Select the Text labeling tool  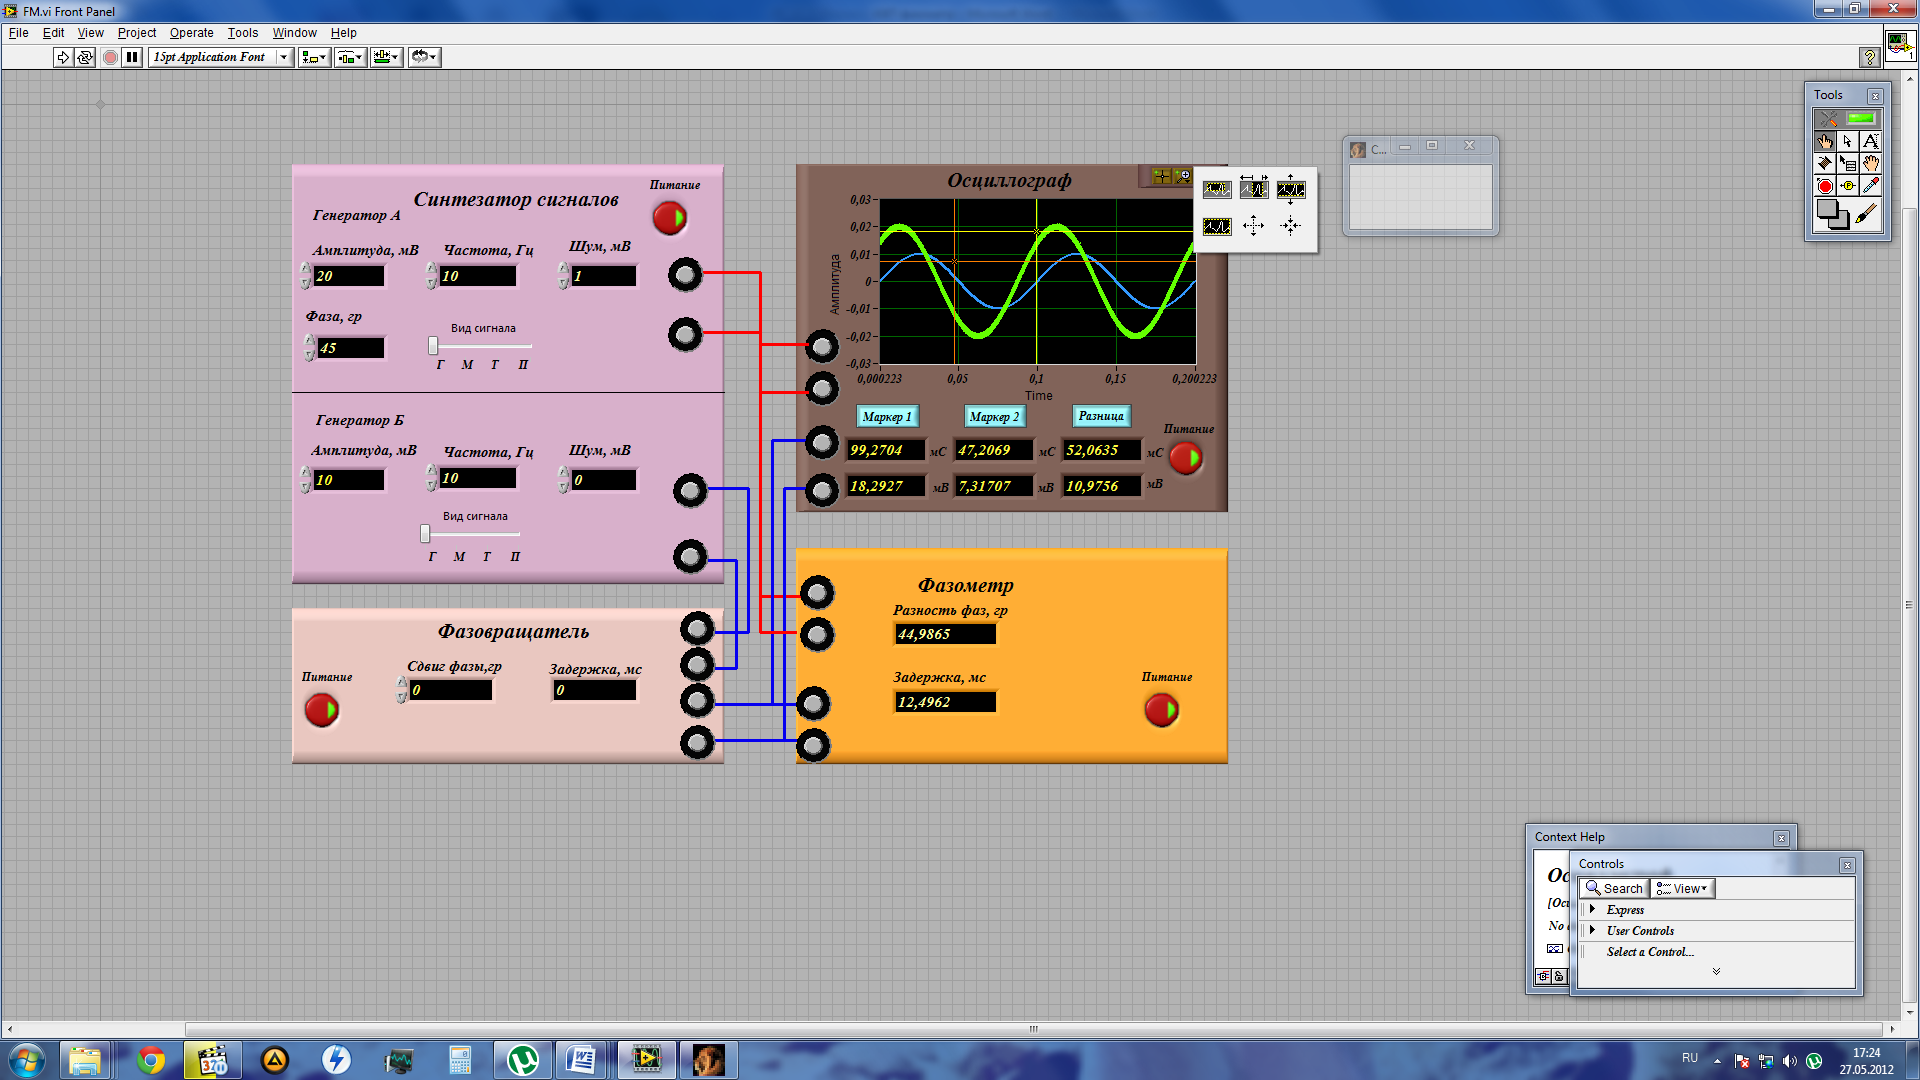click(1871, 141)
